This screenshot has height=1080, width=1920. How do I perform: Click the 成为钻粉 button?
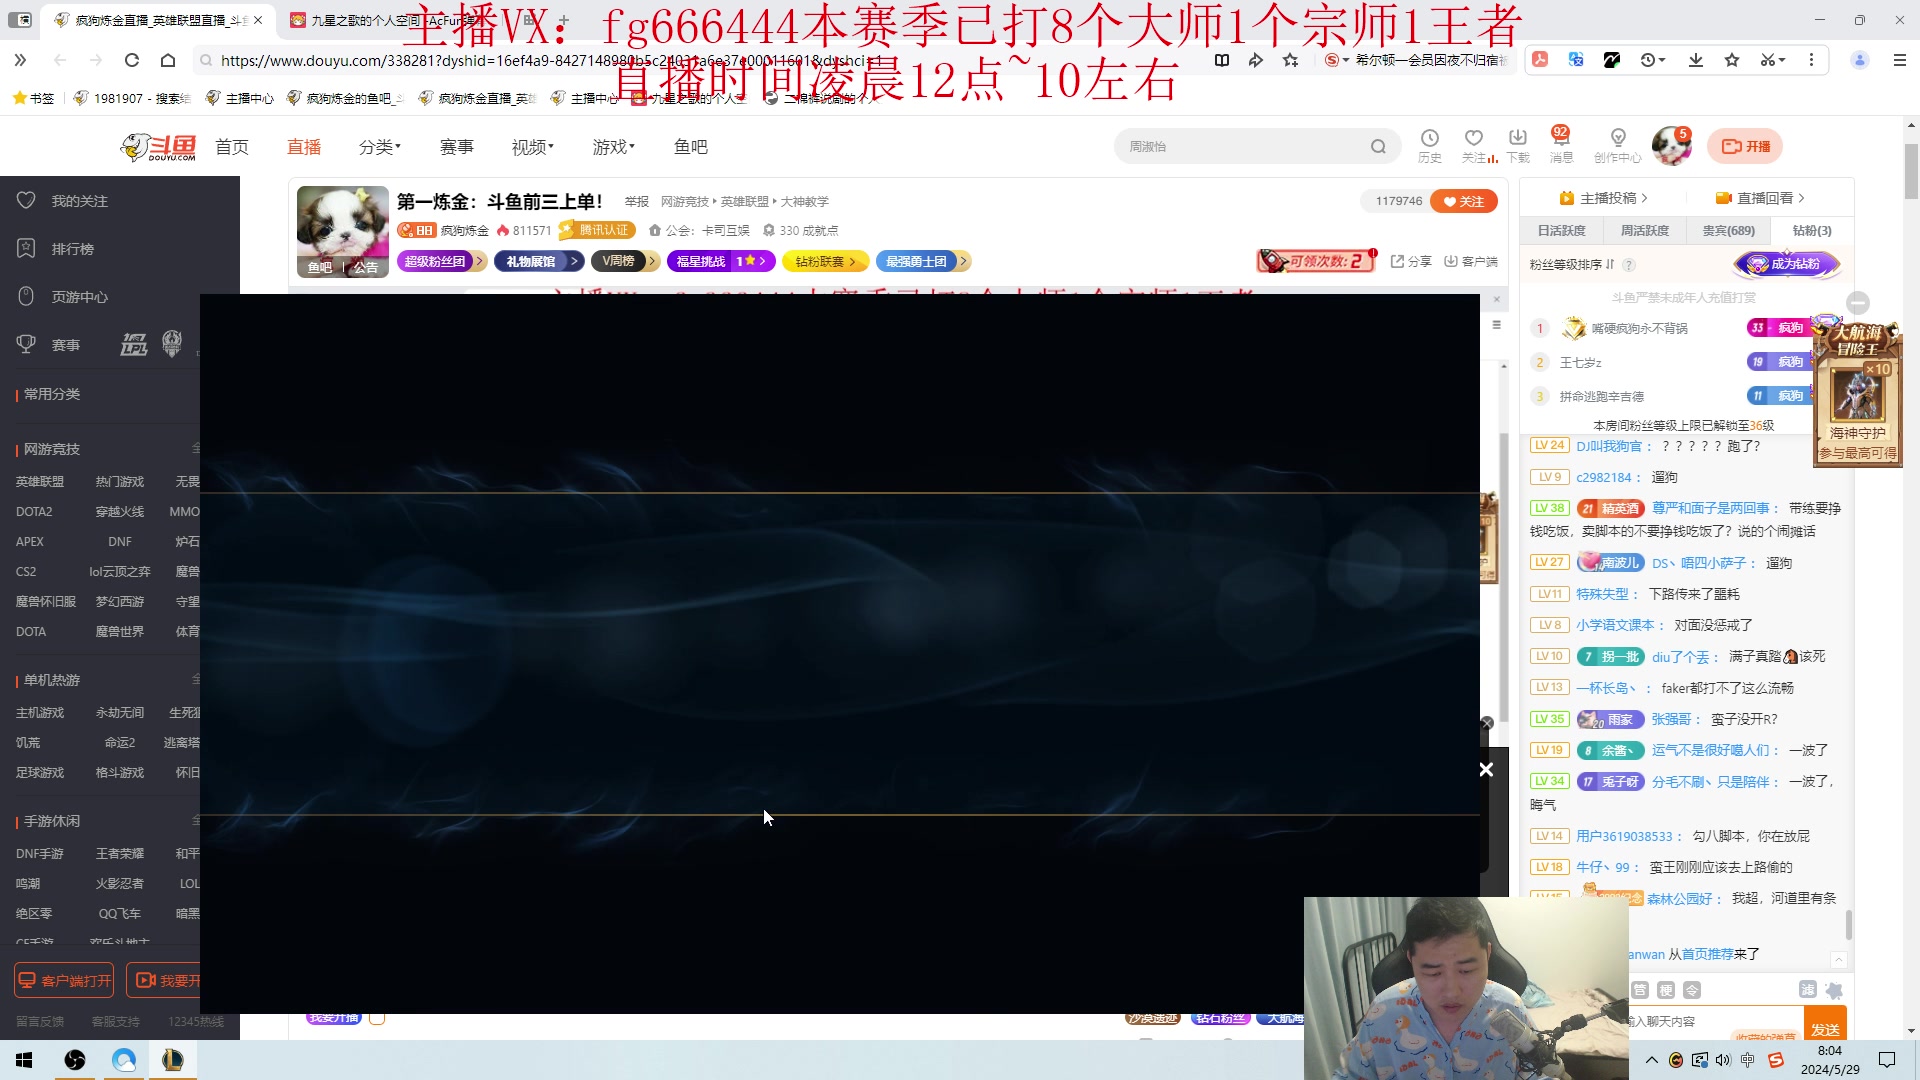(x=1787, y=264)
